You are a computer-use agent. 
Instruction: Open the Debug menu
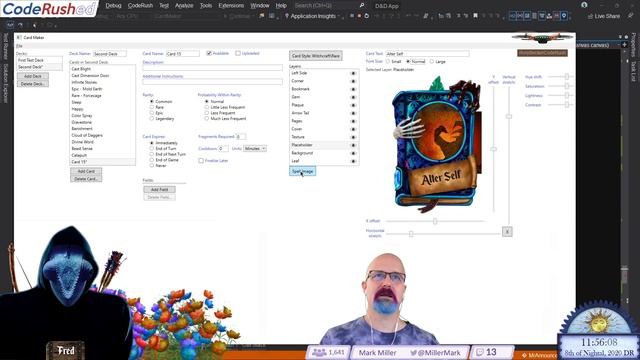click(x=113, y=6)
